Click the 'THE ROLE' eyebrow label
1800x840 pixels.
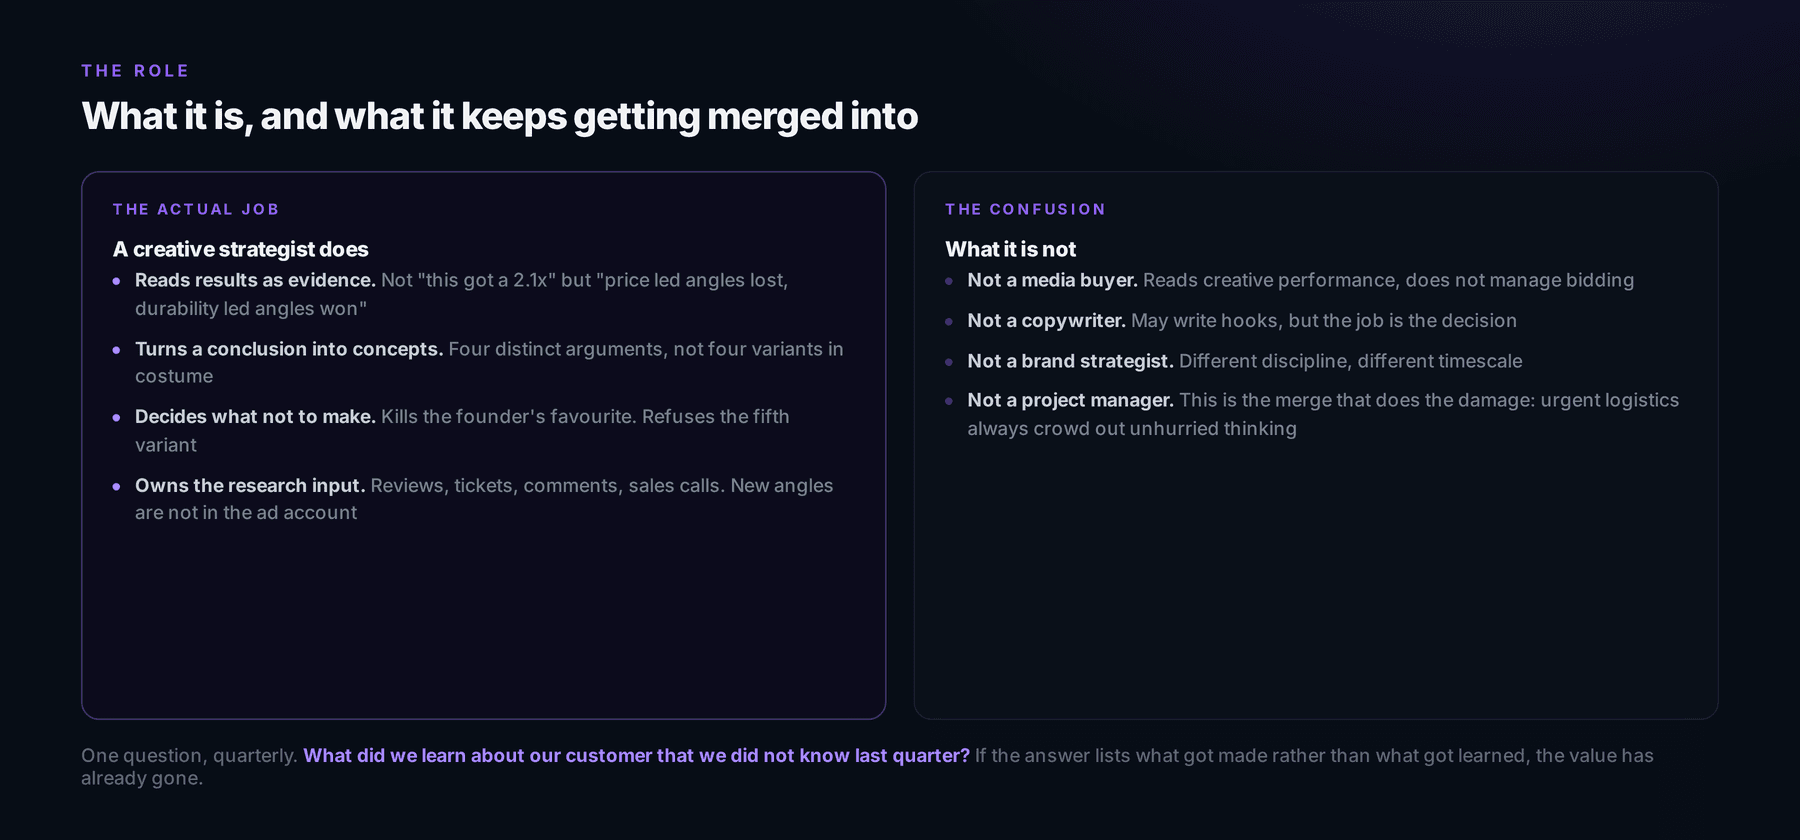(x=135, y=71)
